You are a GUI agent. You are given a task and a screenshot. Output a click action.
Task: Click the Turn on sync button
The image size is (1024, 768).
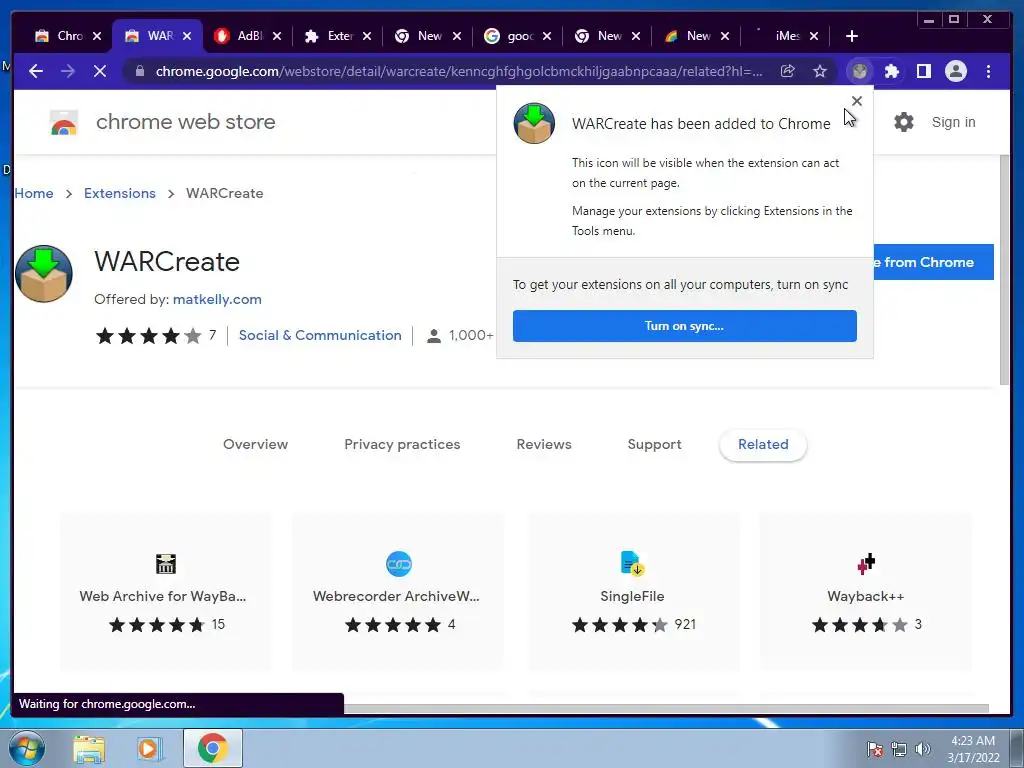point(684,326)
